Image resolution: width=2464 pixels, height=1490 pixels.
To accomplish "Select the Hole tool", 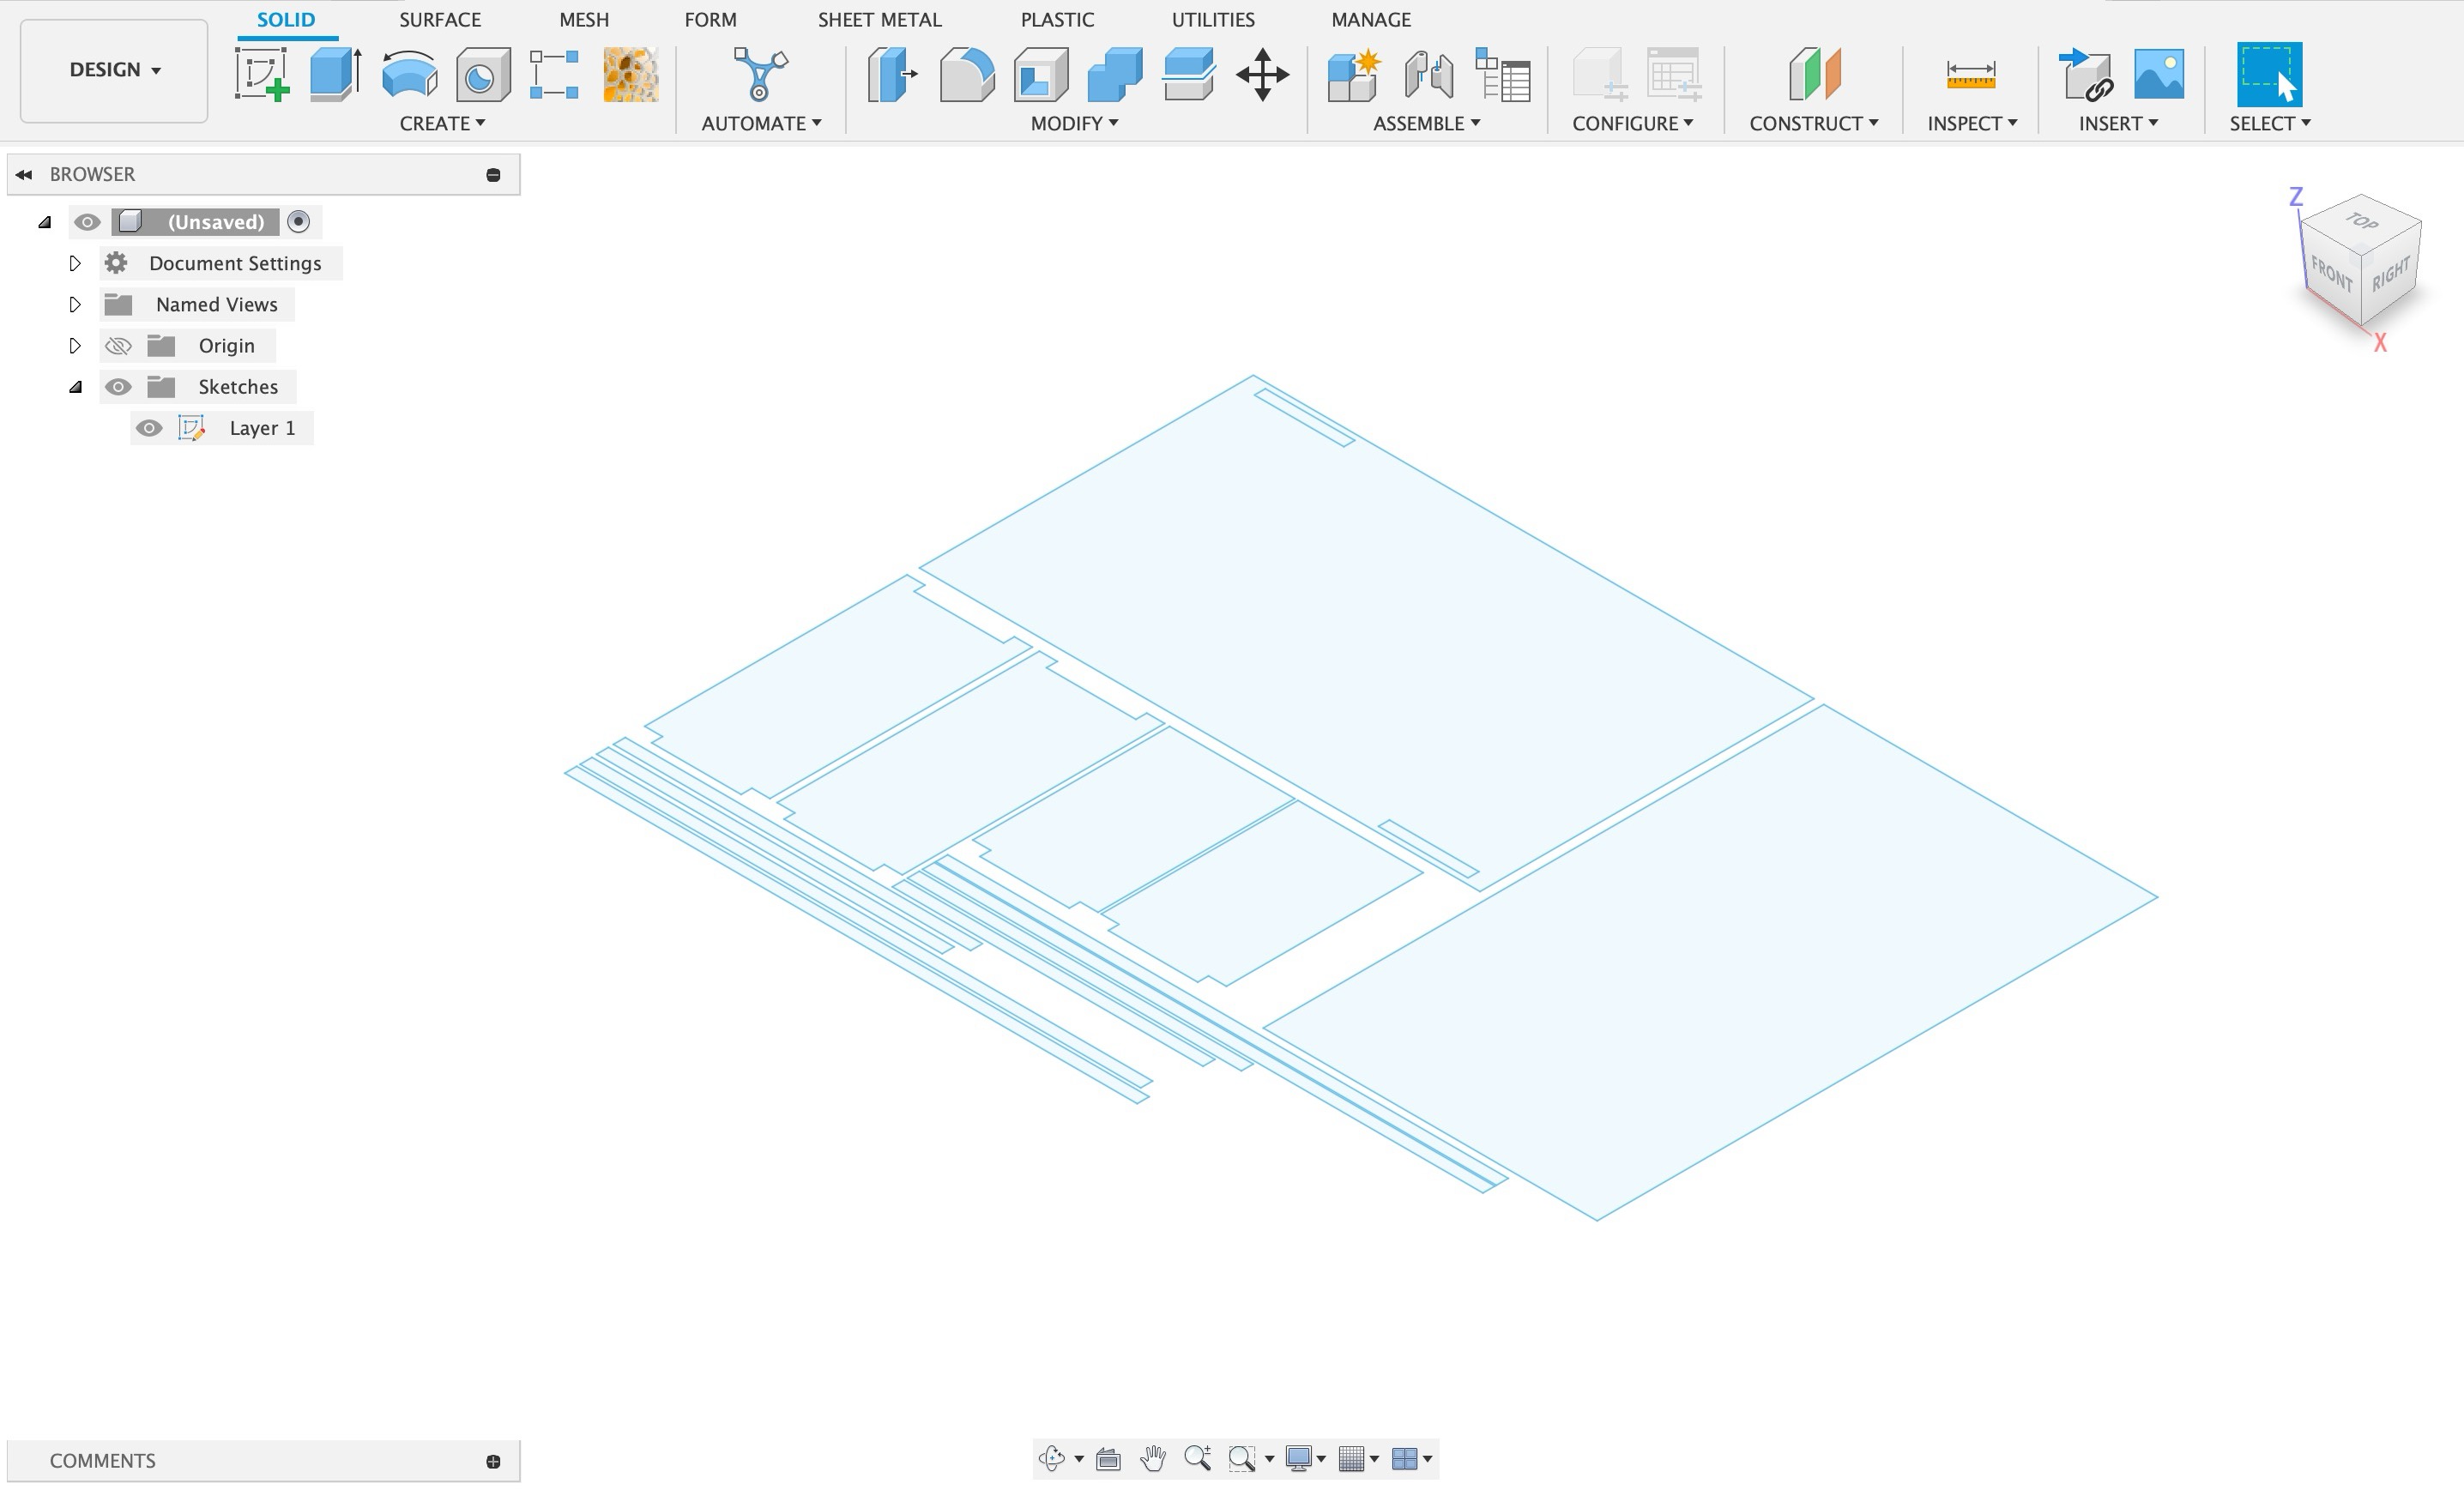I will pyautogui.click(x=483, y=74).
